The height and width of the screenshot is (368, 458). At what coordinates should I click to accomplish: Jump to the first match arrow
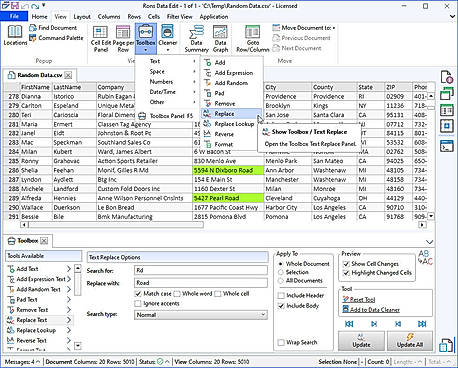(349, 324)
